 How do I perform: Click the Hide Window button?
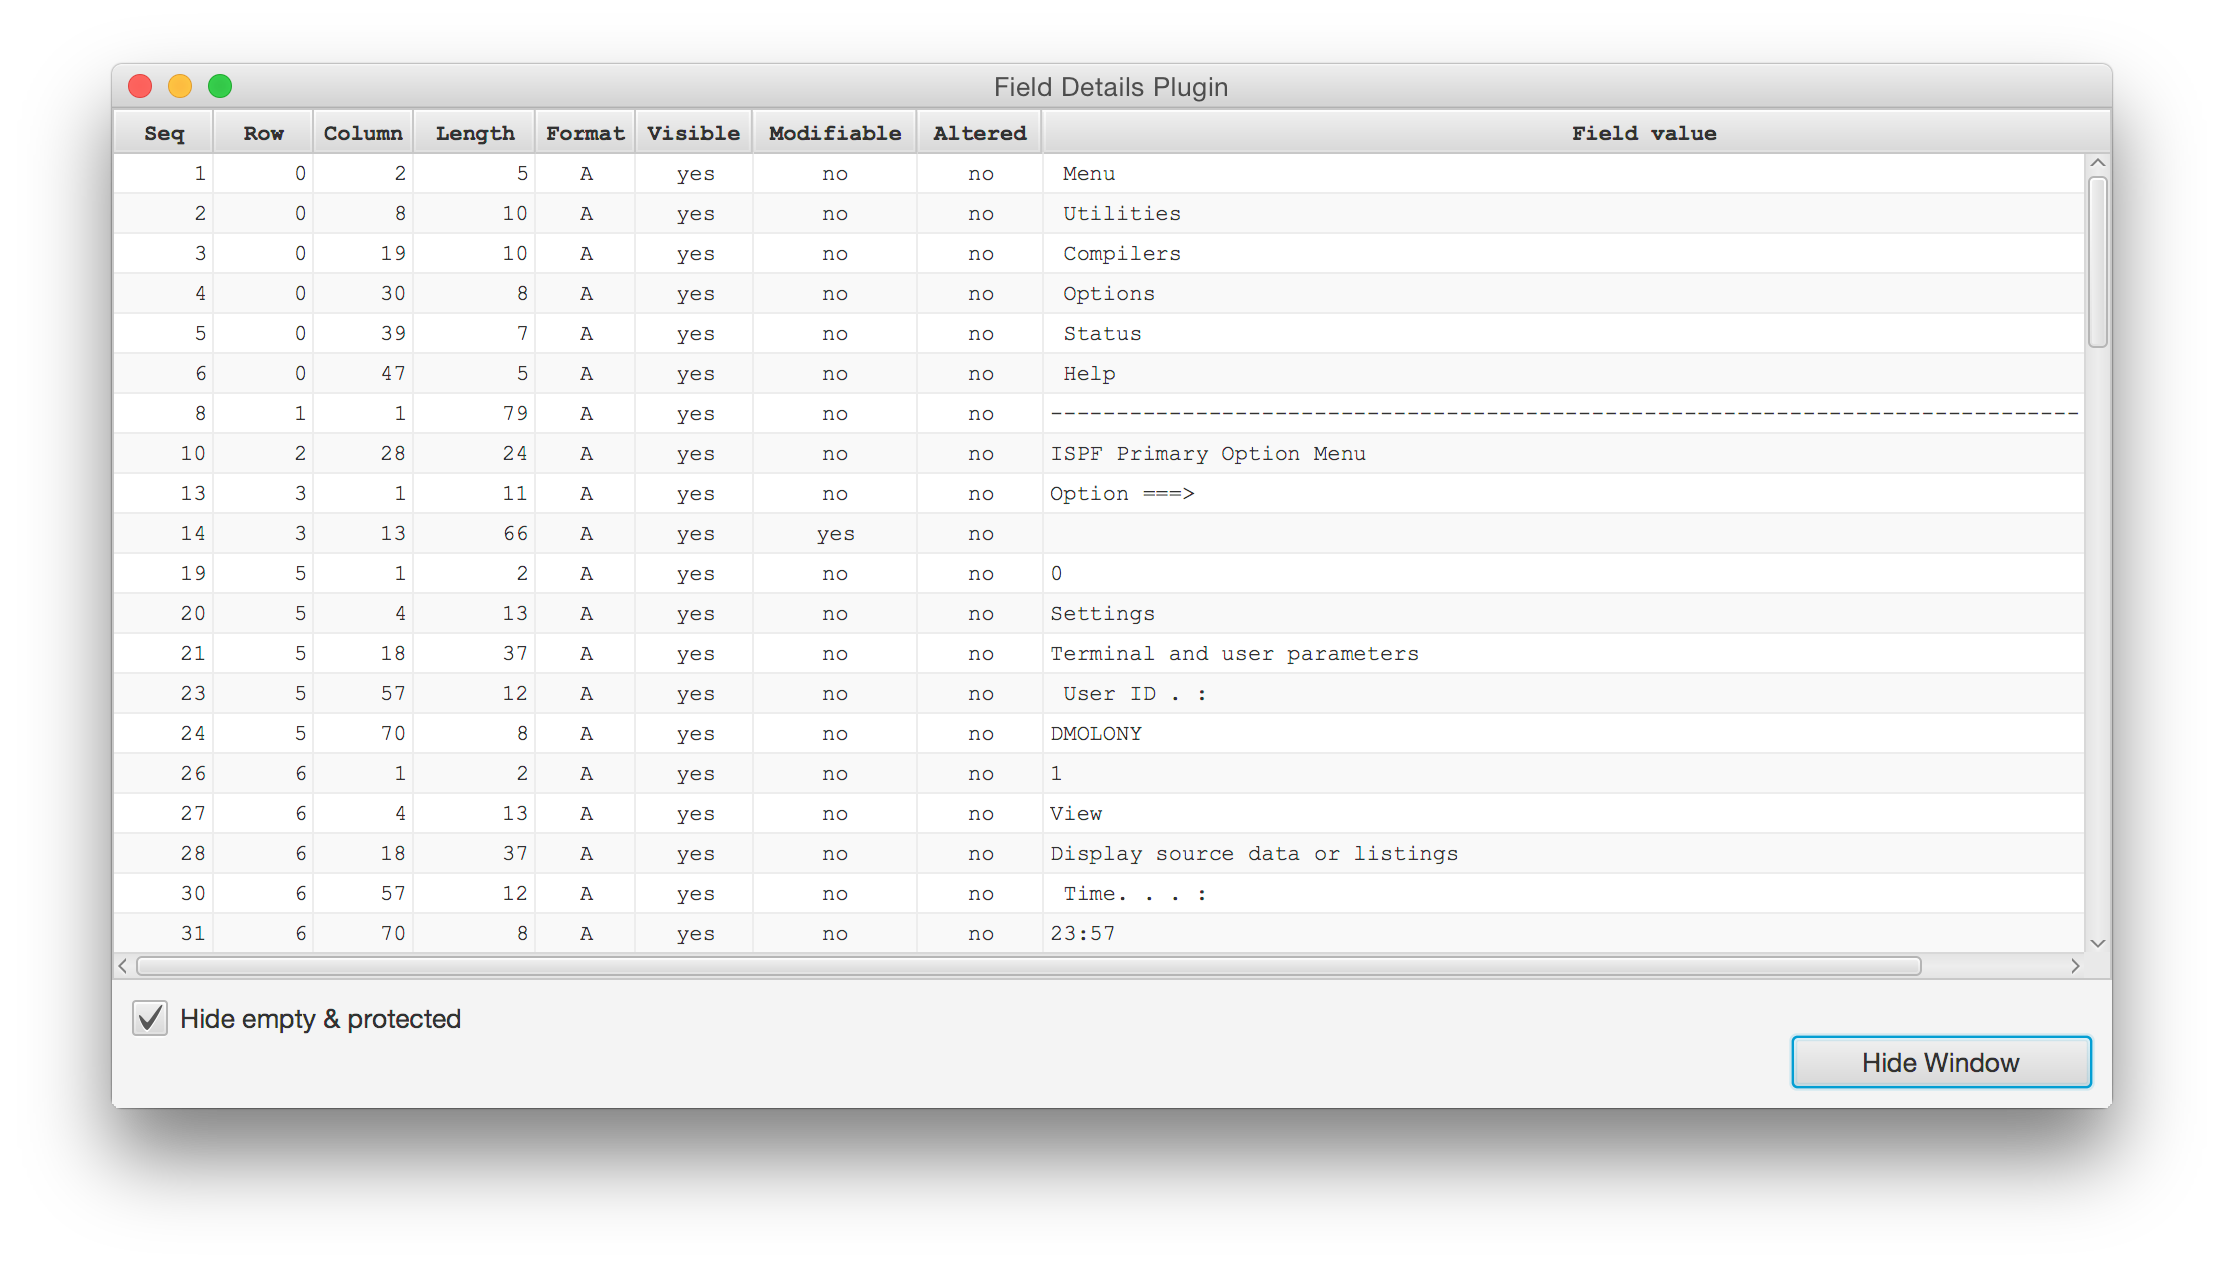point(1940,1062)
